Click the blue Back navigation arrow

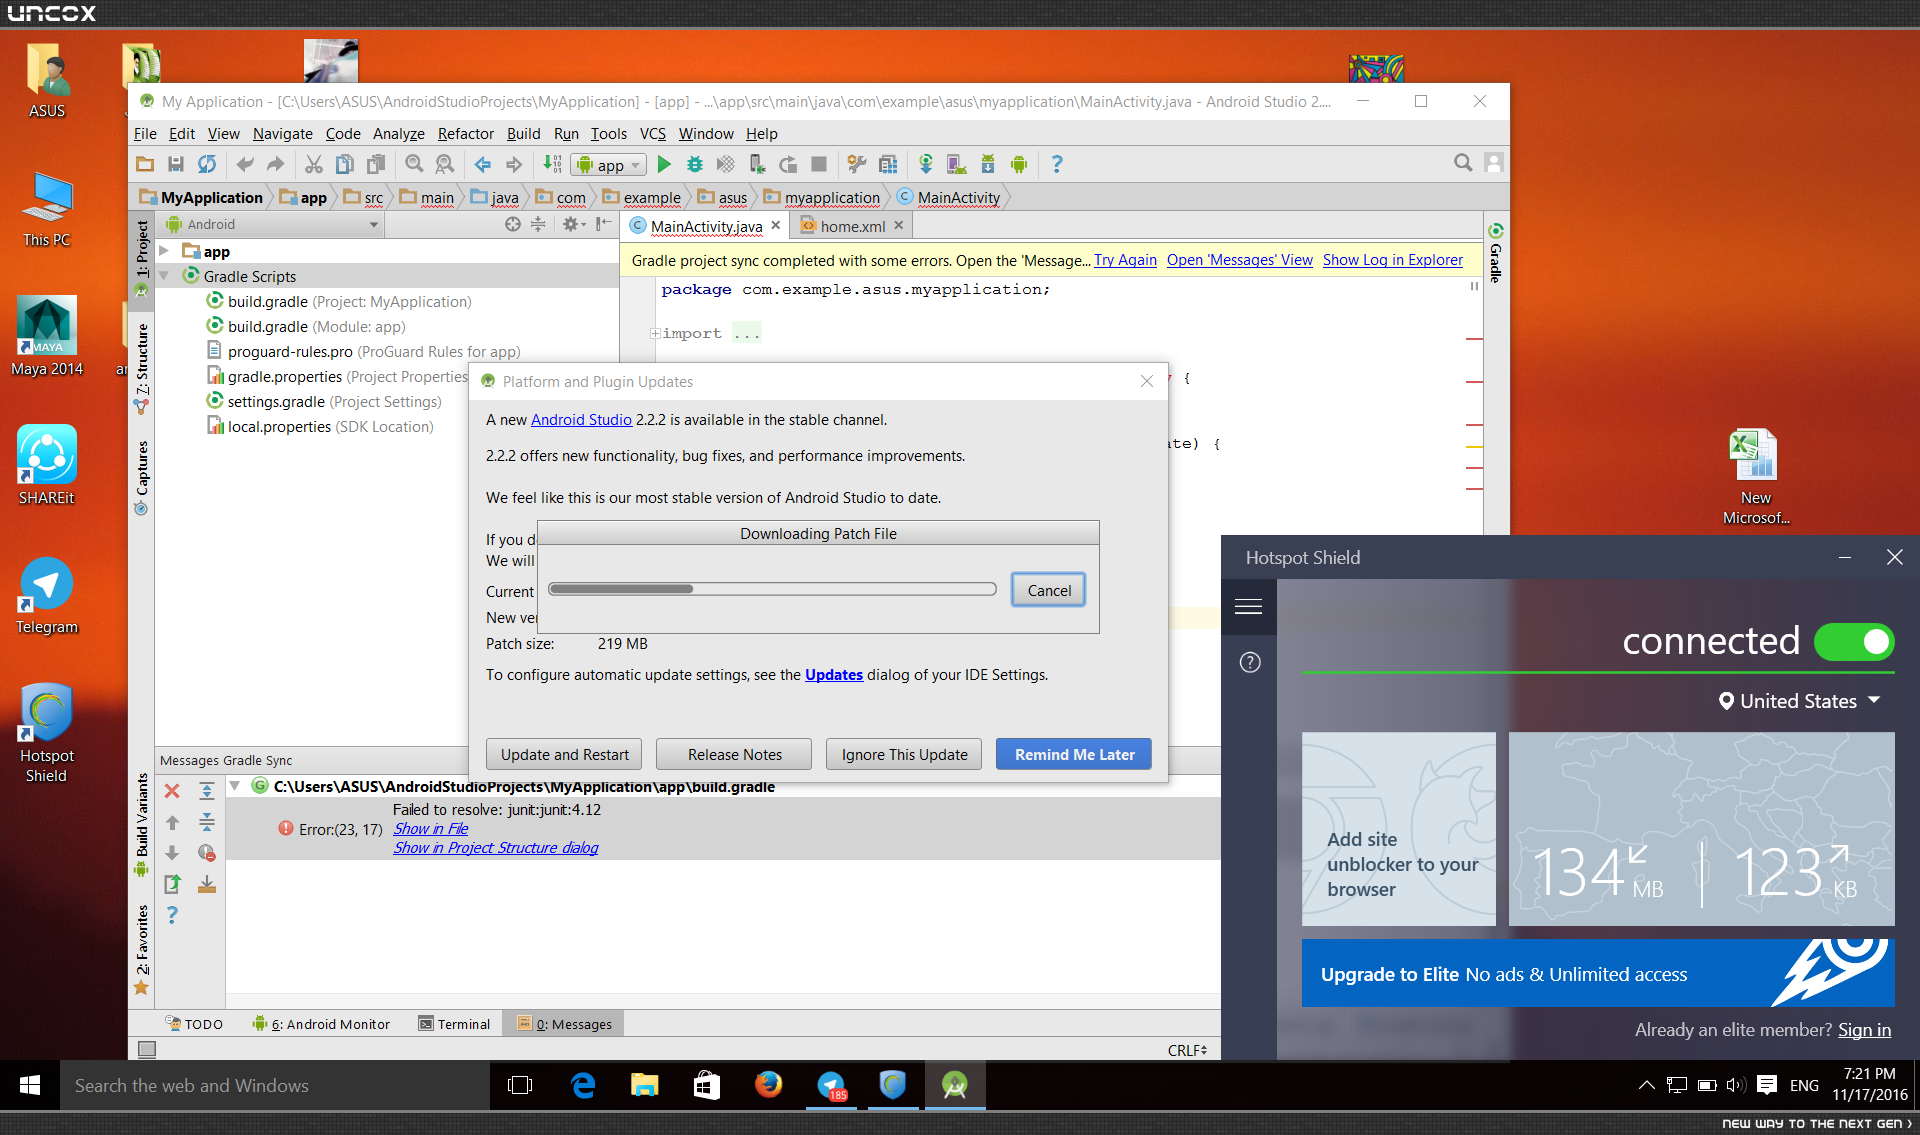coord(483,164)
